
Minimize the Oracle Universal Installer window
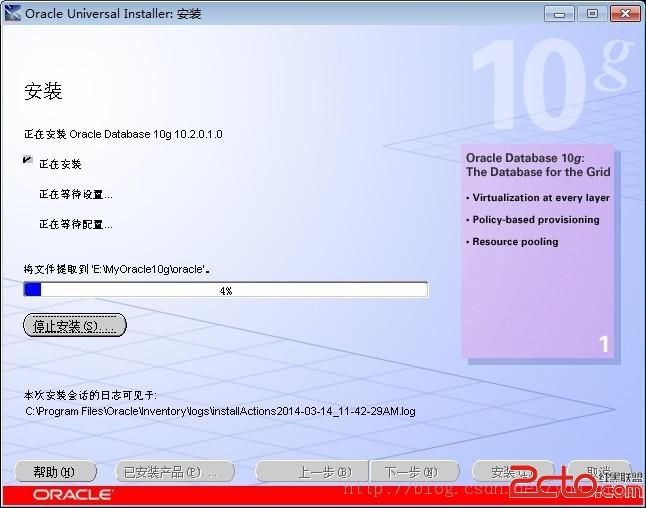pyautogui.click(x=559, y=14)
